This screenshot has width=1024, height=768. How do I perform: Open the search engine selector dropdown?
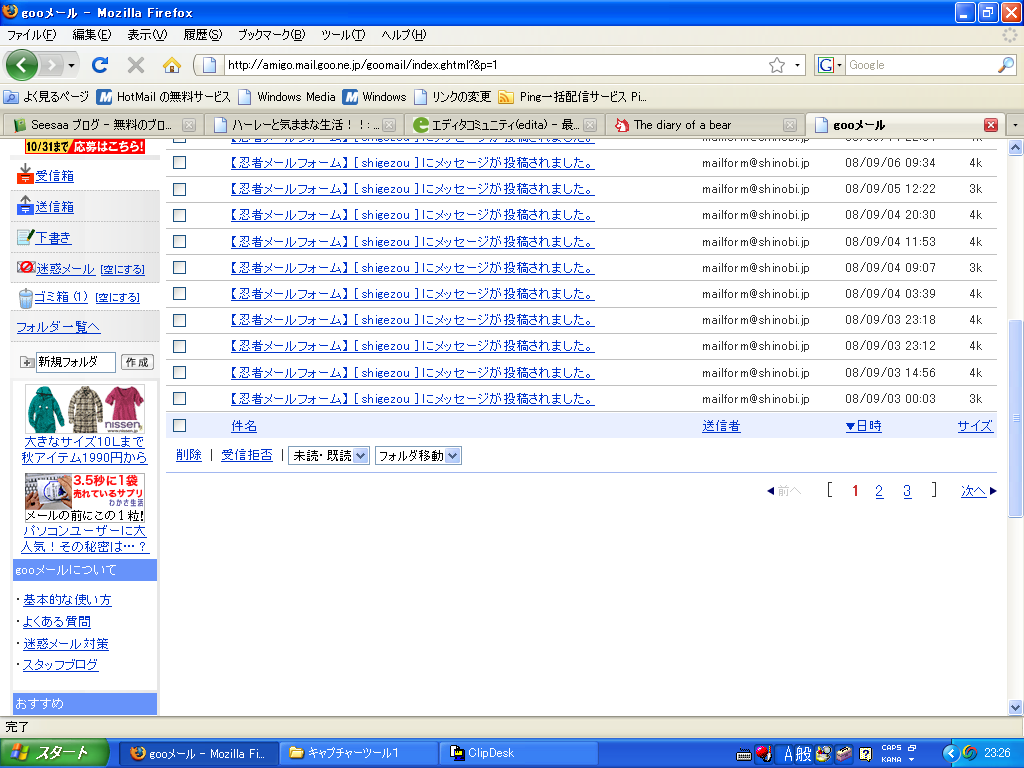(830, 65)
